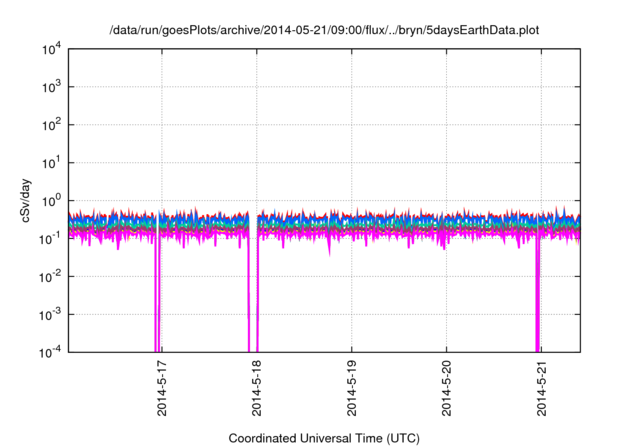Select the 10^-3 y-axis label
Viewport: 640px width, 448px height.
pyautogui.click(x=50, y=315)
